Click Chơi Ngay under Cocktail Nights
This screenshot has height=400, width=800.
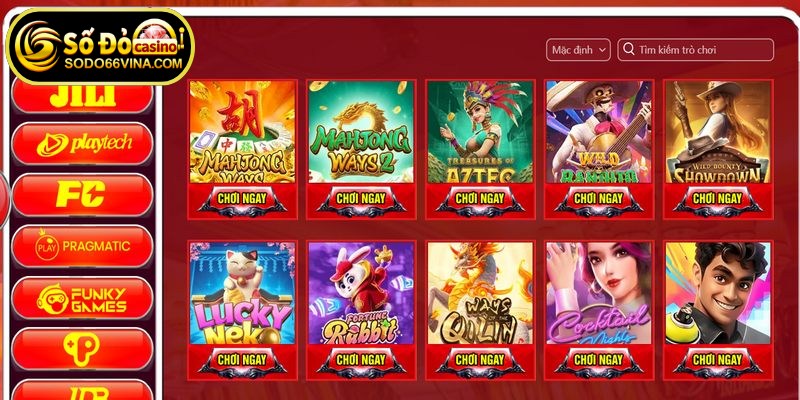[599, 360]
